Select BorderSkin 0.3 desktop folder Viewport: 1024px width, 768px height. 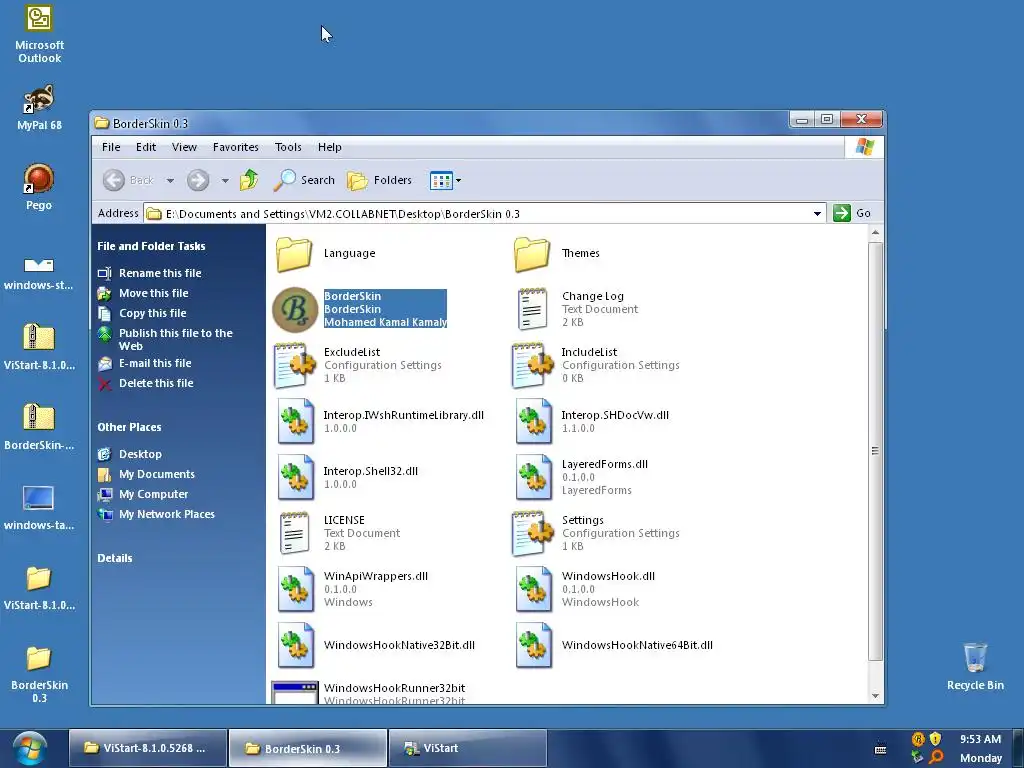pos(39,674)
